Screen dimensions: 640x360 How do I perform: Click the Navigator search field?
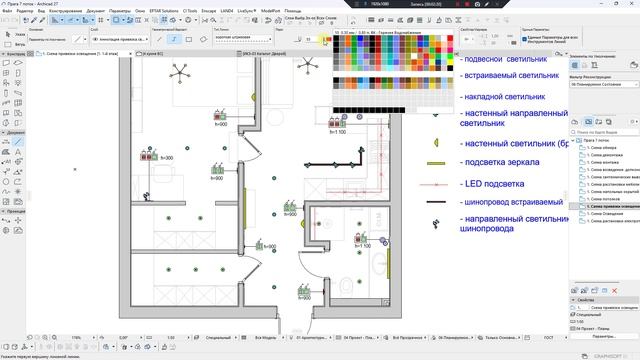point(604,132)
